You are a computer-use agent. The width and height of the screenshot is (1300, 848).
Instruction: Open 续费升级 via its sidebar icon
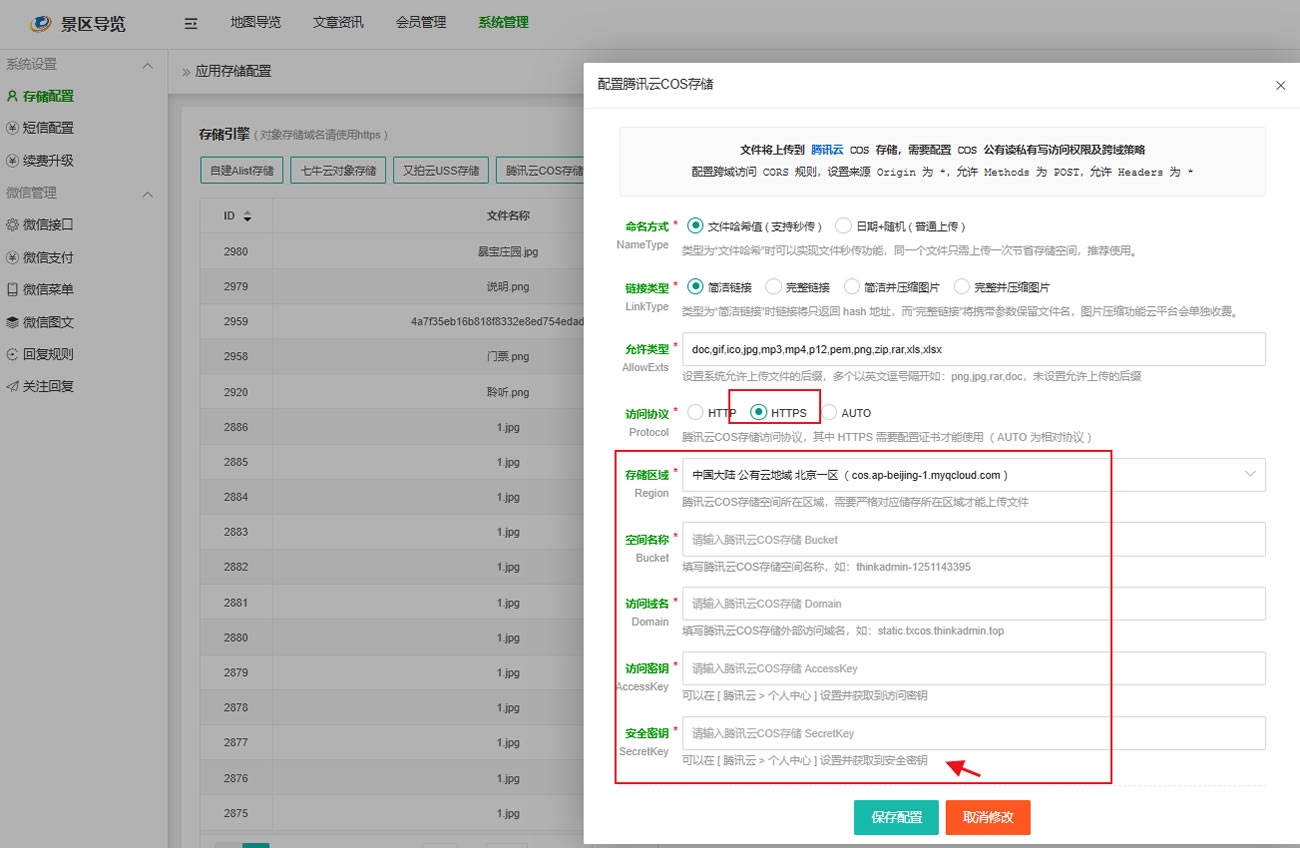[12, 161]
